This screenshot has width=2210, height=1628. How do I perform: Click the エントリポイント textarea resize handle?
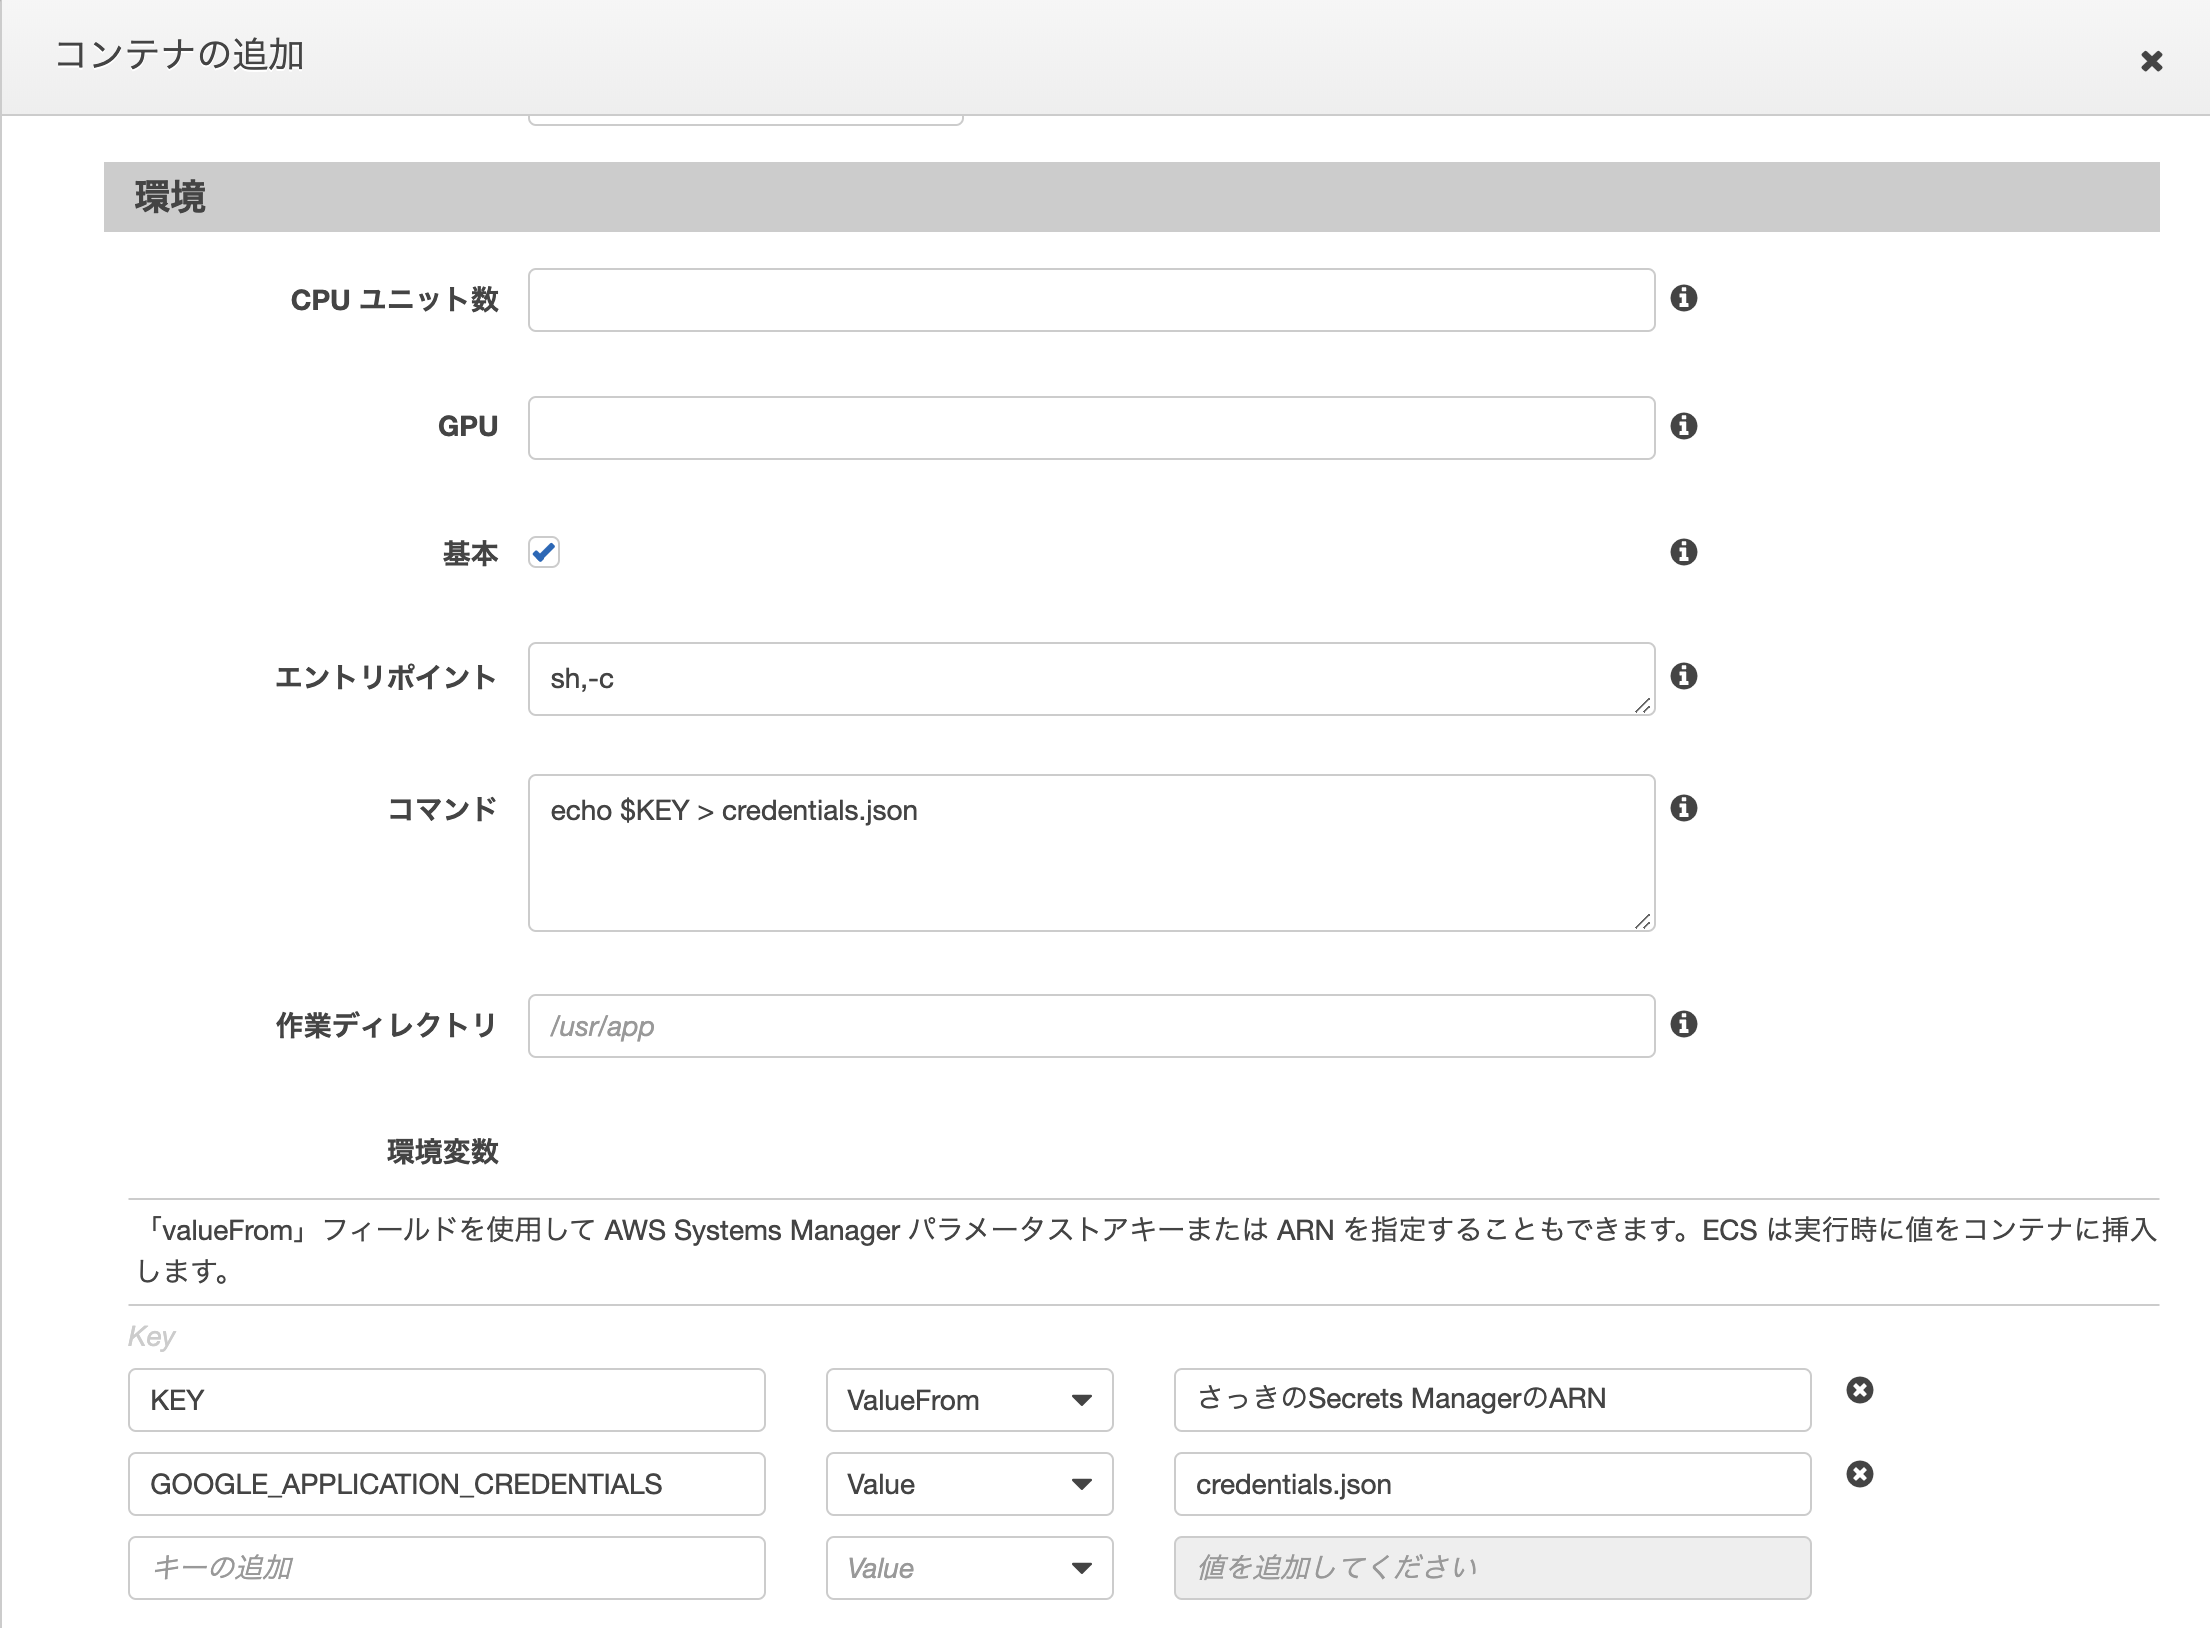point(1642,705)
